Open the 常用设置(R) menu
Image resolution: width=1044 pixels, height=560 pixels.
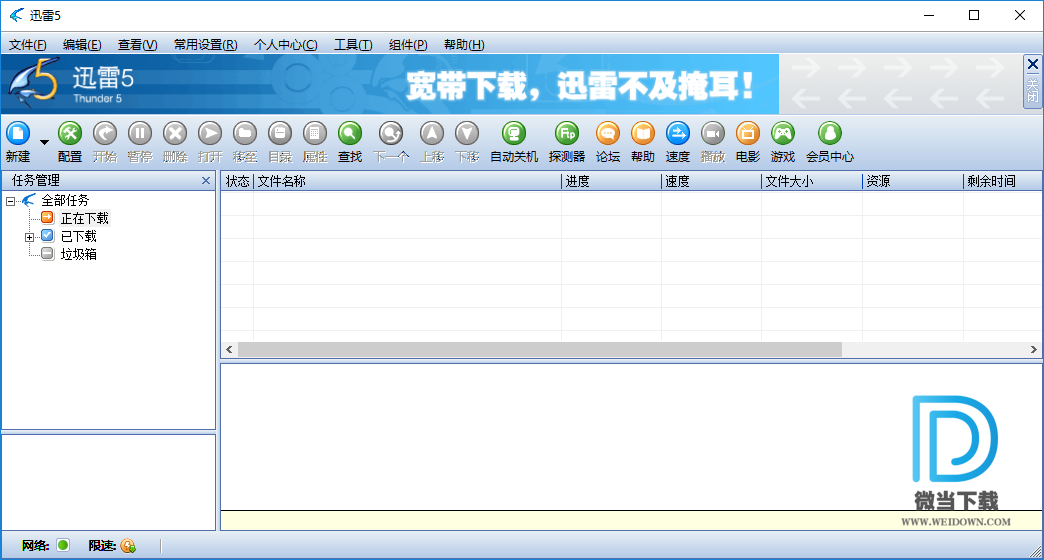point(205,45)
